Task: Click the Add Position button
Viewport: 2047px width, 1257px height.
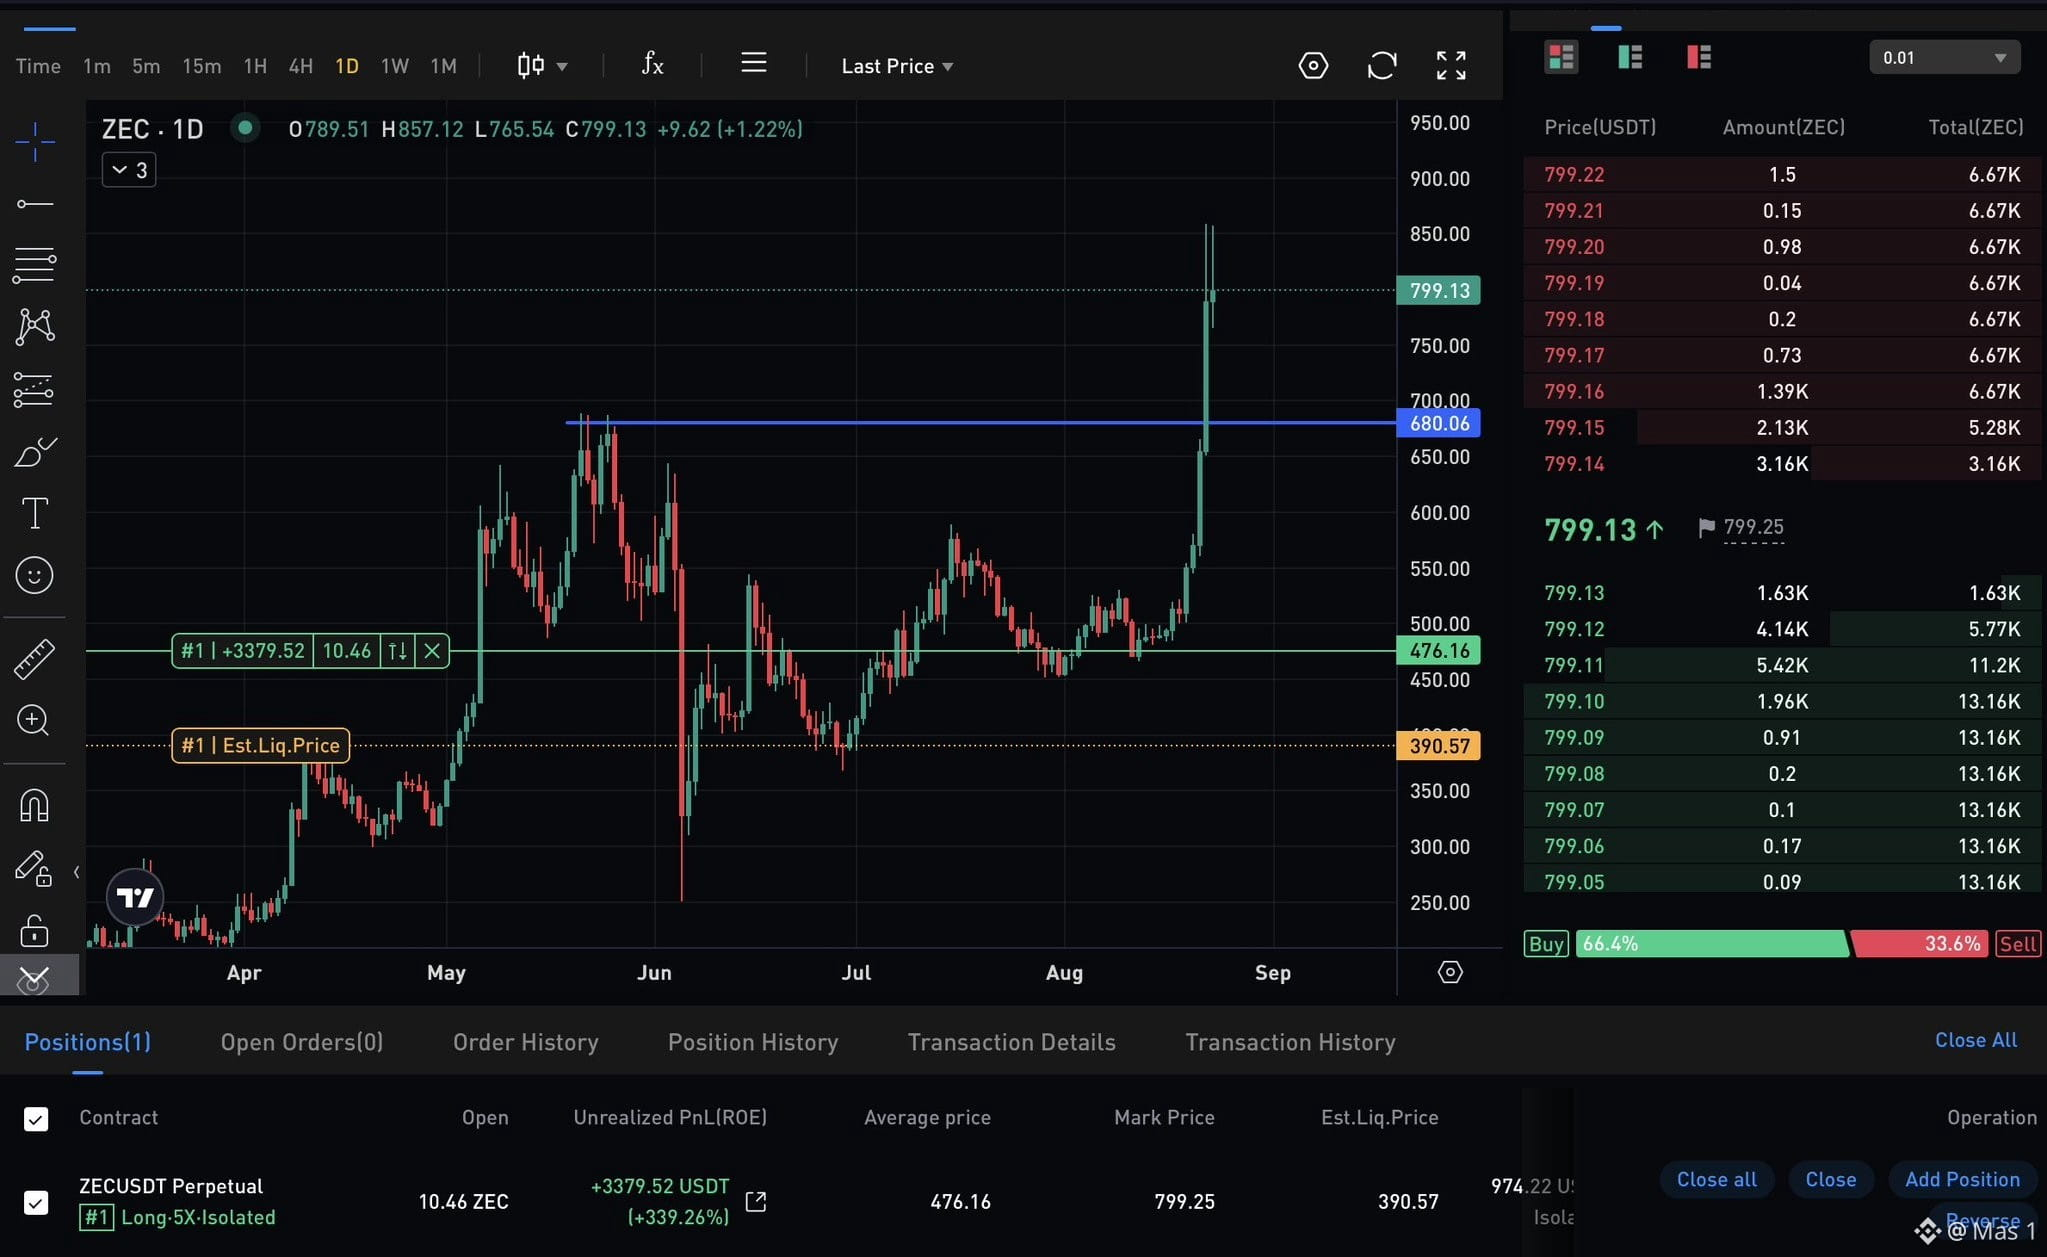Action: point(1961,1179)
